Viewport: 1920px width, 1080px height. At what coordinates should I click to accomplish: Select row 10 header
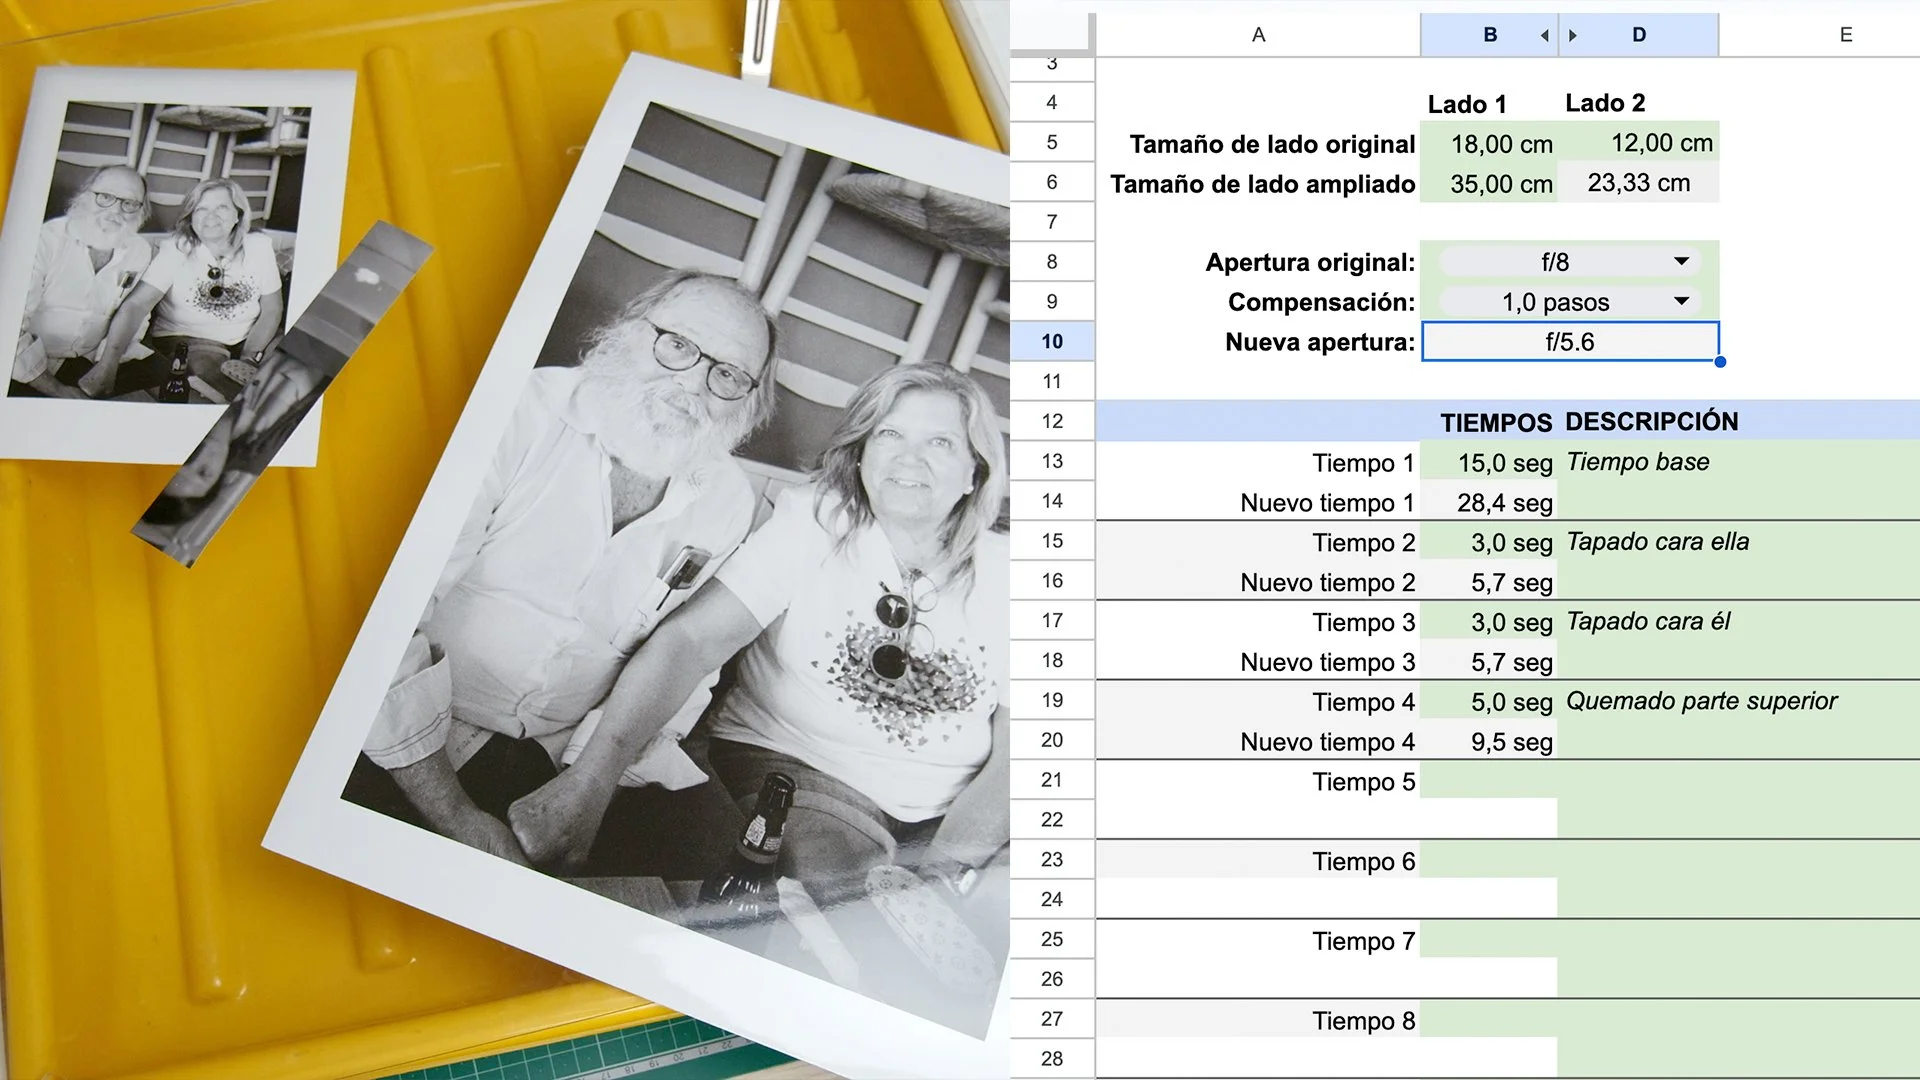coord(1052,342)
